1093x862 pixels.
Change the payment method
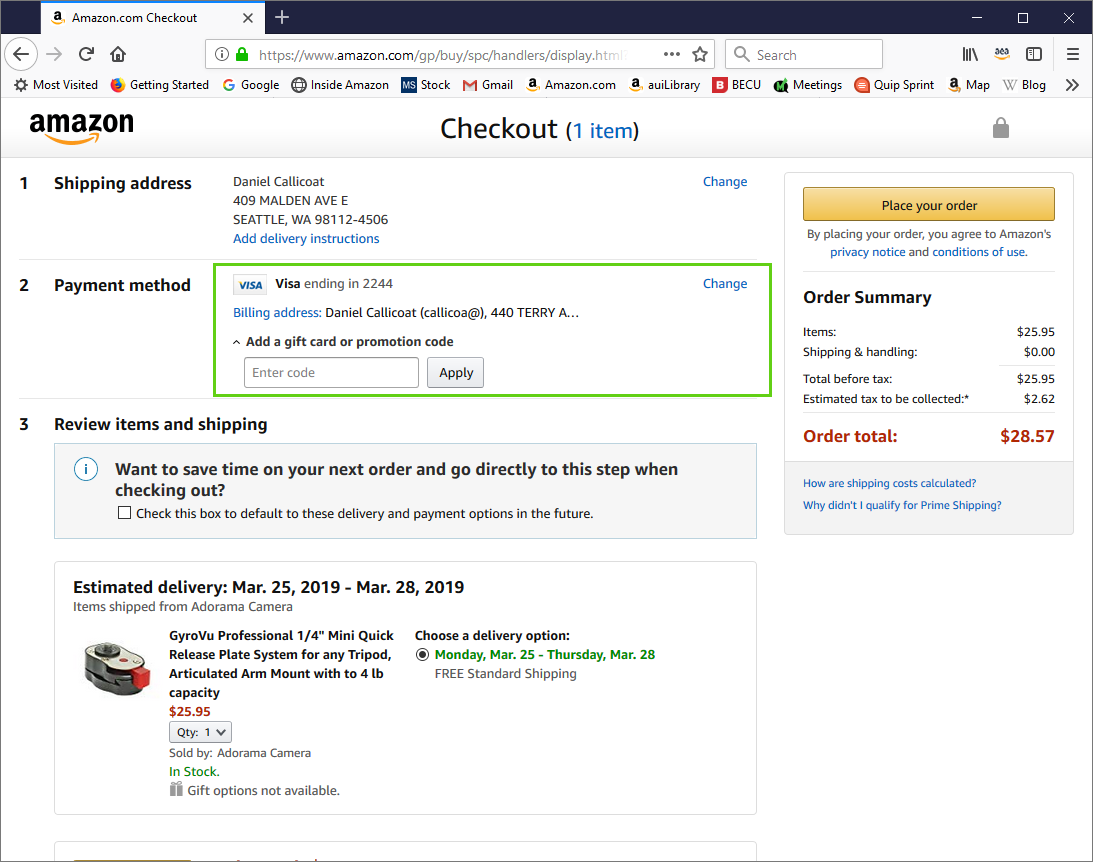coord(724,284)
